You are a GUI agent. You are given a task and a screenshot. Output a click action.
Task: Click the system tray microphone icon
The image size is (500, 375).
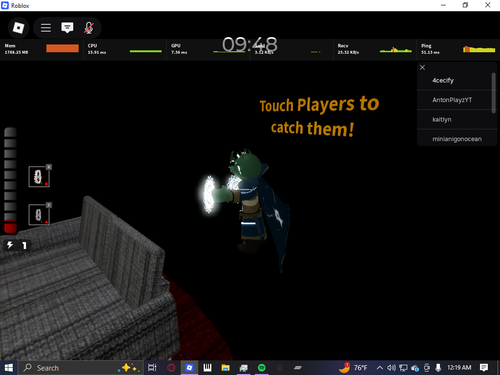pyautogui.click(x=438, y=368)
